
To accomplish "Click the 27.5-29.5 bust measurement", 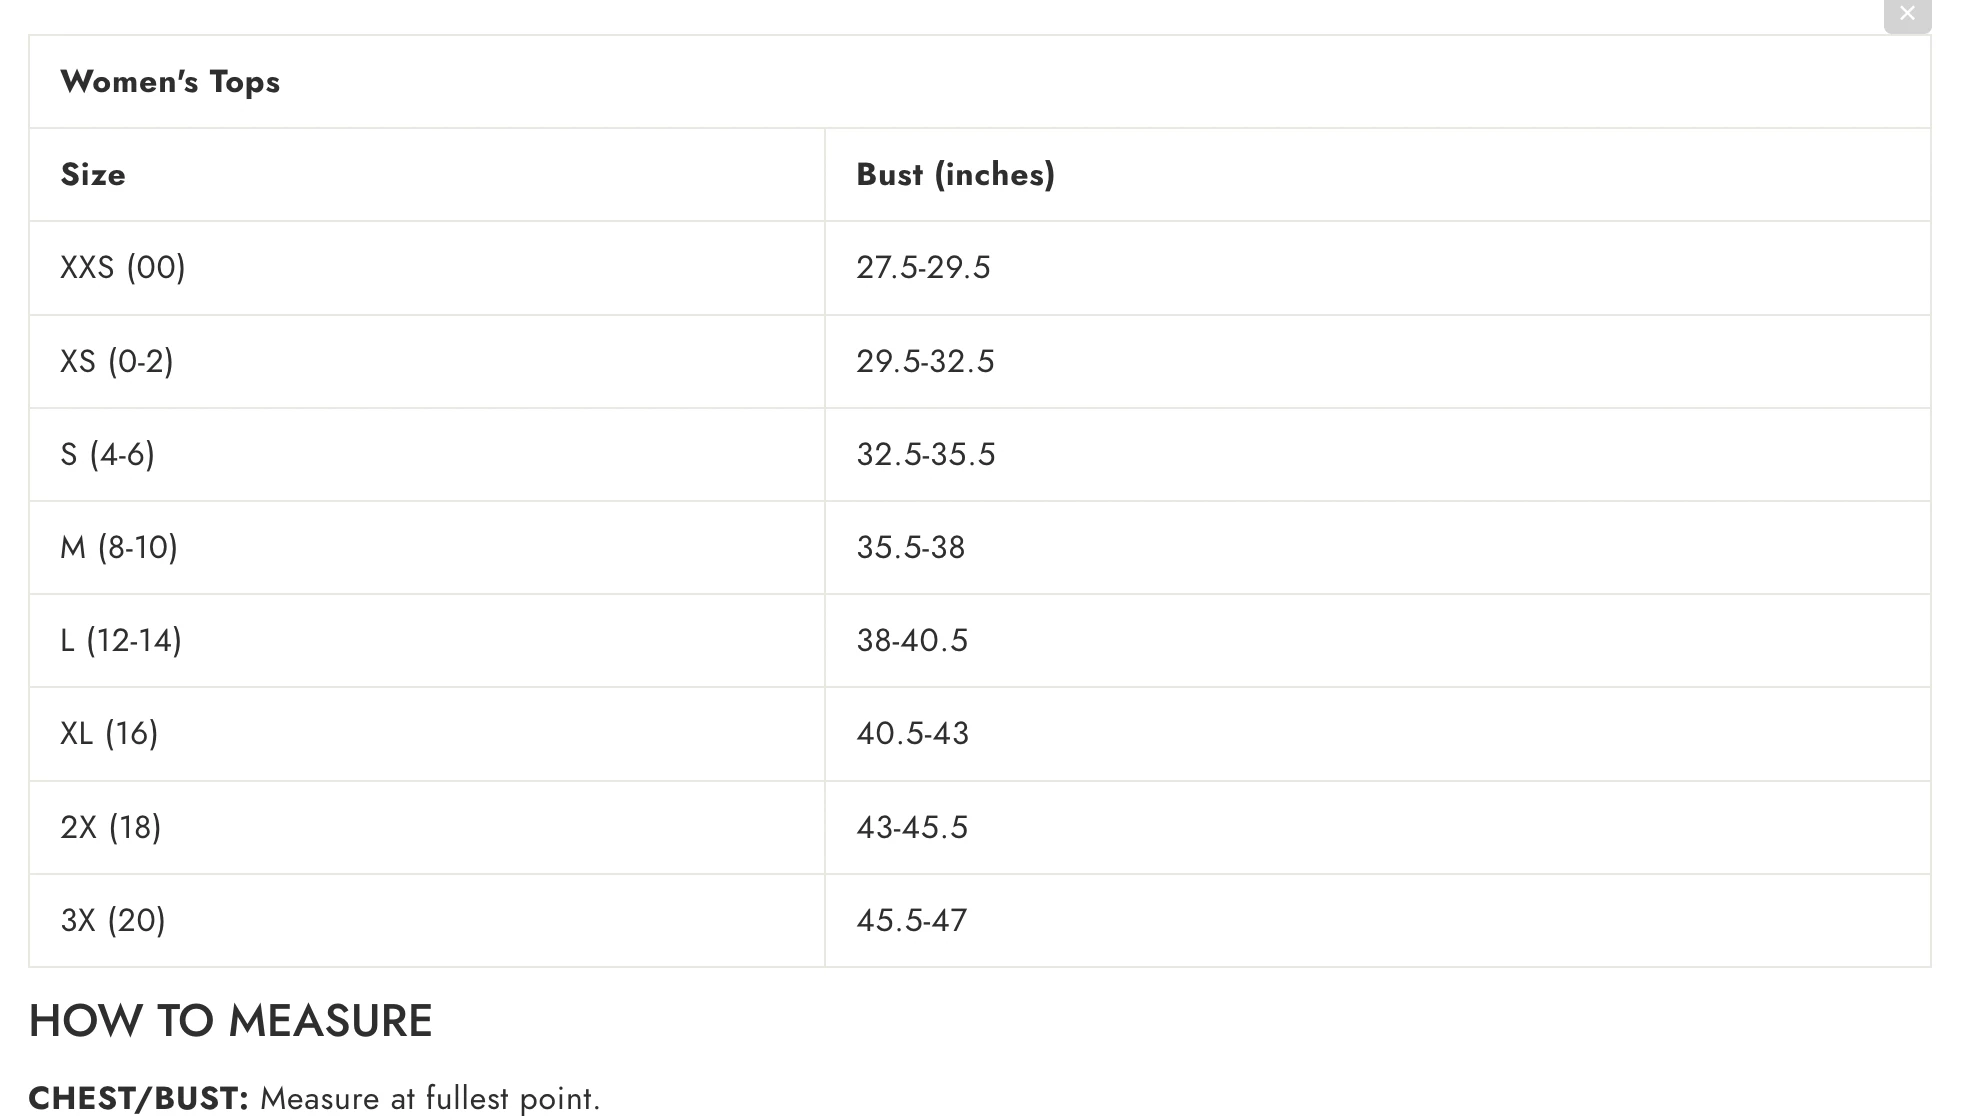I will coord(923,268).
